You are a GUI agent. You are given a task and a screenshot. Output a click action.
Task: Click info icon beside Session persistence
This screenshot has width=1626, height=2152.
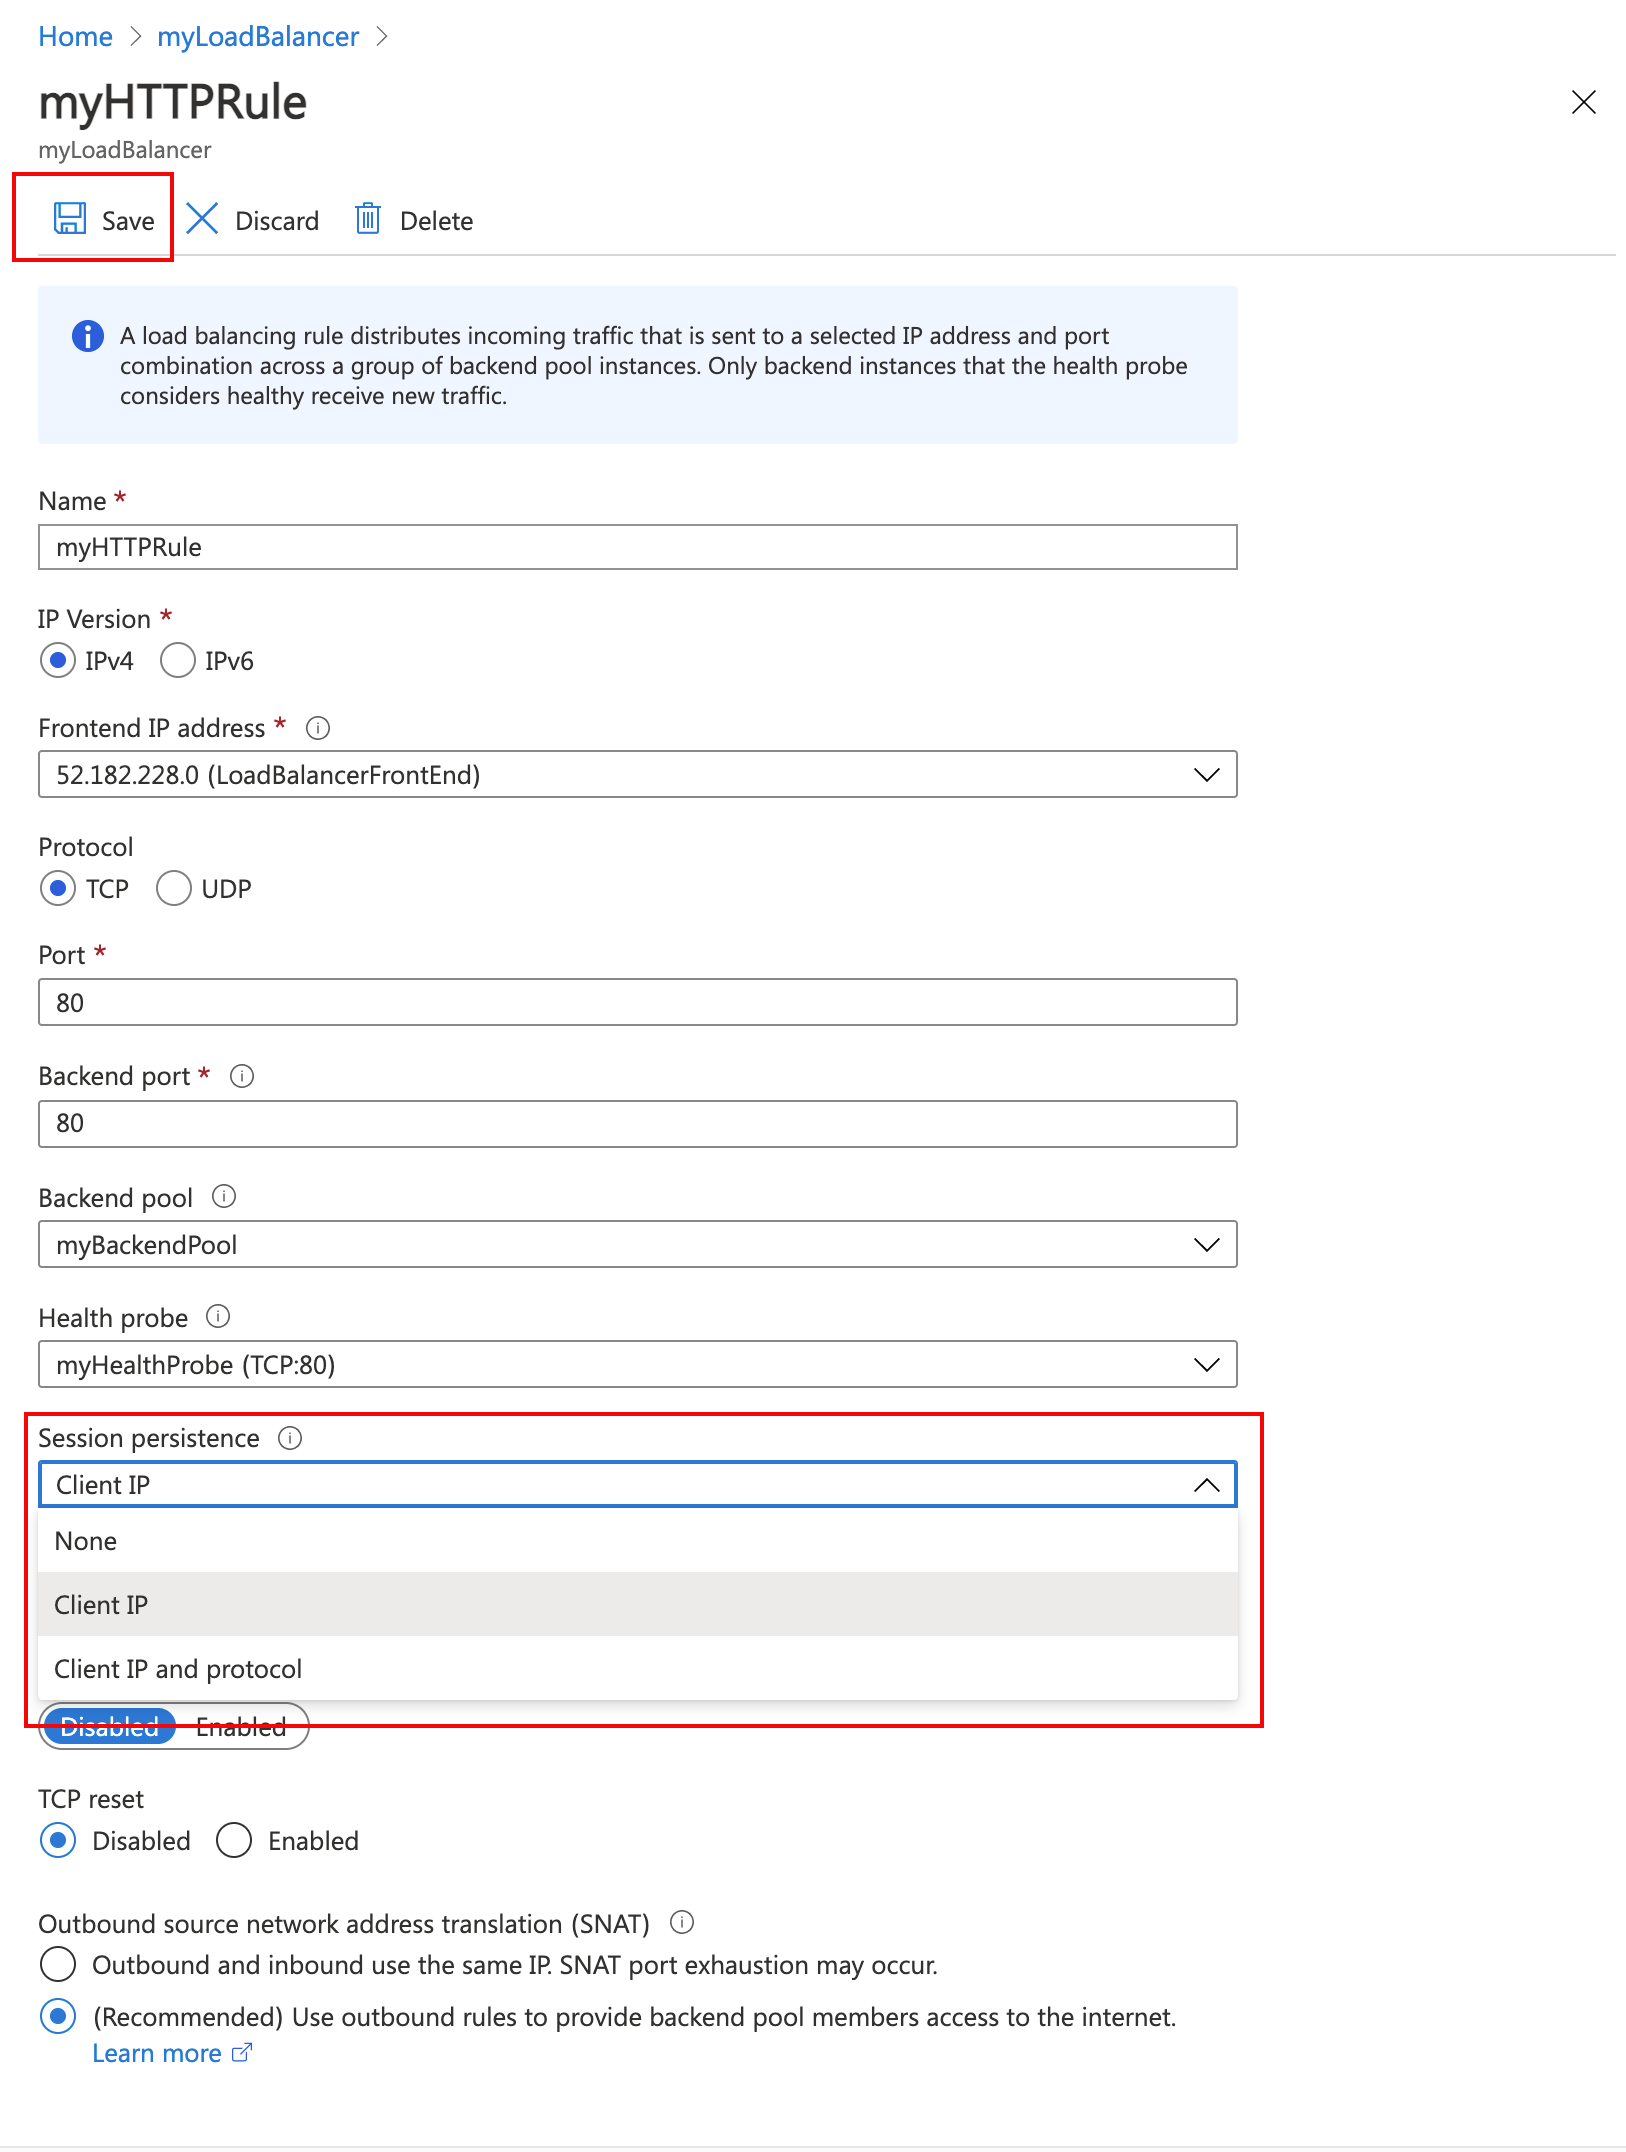point(290,1438)
